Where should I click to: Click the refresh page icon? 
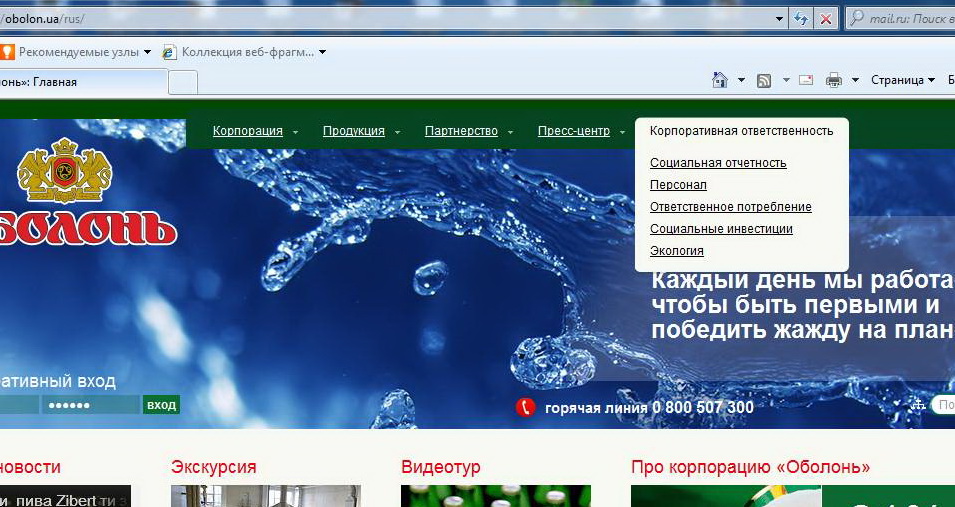click(801, 19)
